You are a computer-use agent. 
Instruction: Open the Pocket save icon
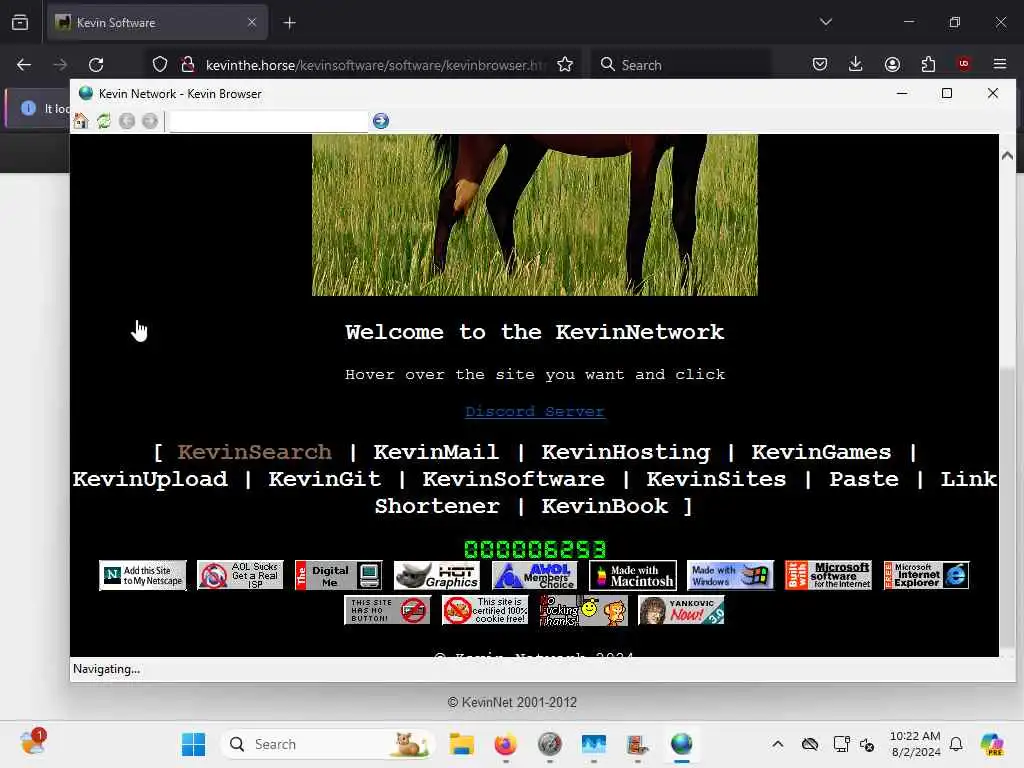point(820,64)
